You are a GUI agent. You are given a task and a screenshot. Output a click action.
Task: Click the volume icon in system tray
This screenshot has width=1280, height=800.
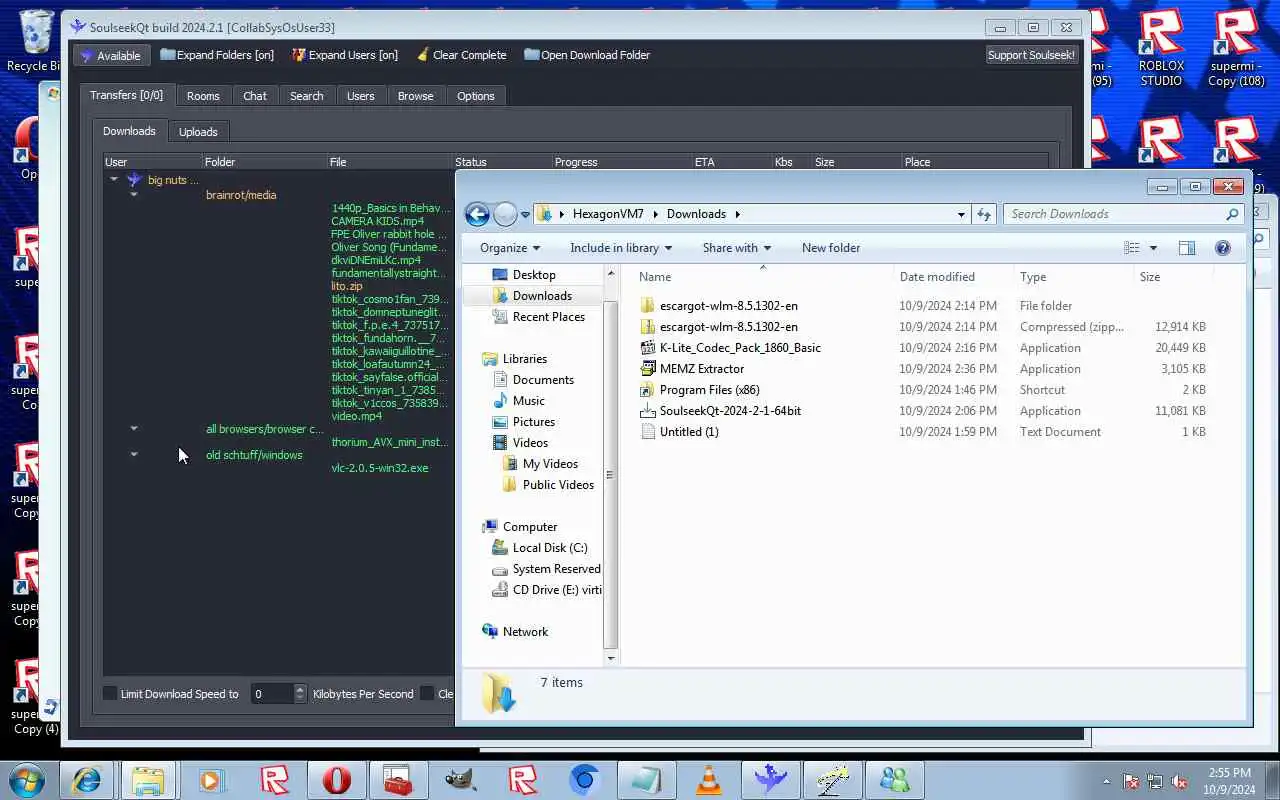tap(1180, 781)
